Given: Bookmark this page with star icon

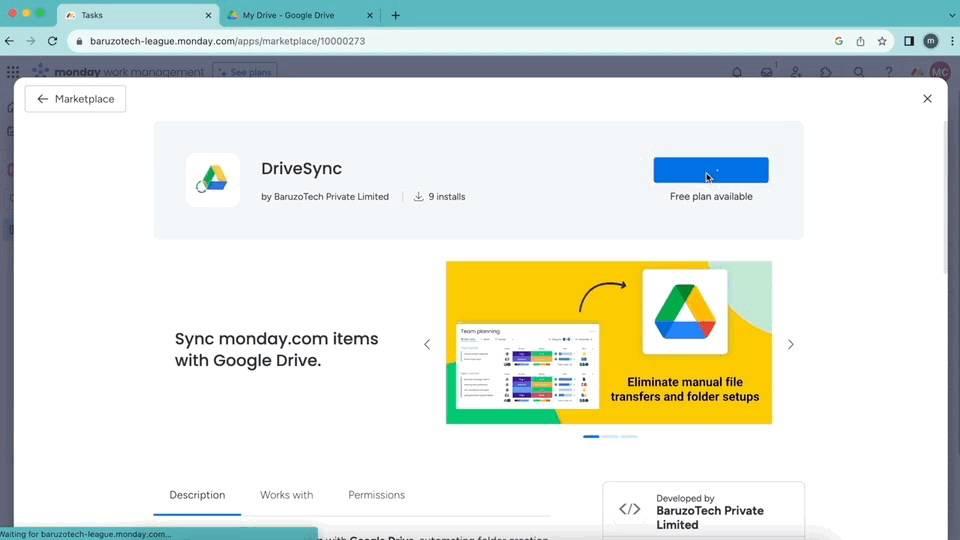Looking at the screenshot, I should click(x=882, y=41).
